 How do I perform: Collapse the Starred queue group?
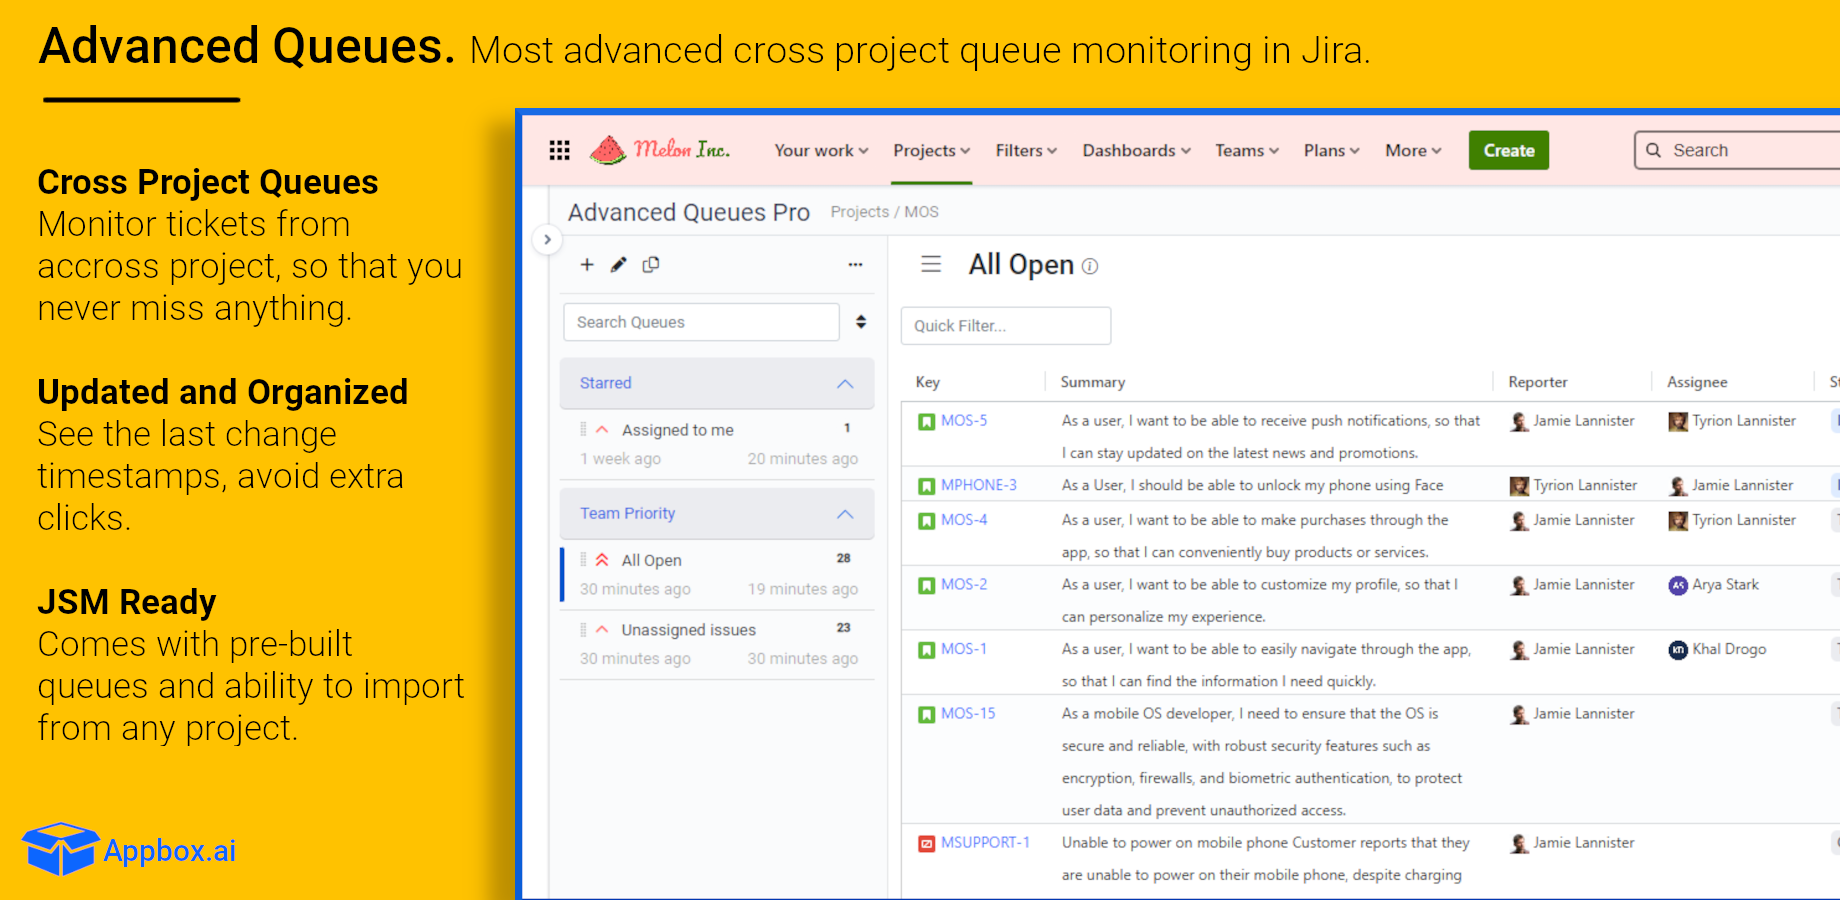845,383
